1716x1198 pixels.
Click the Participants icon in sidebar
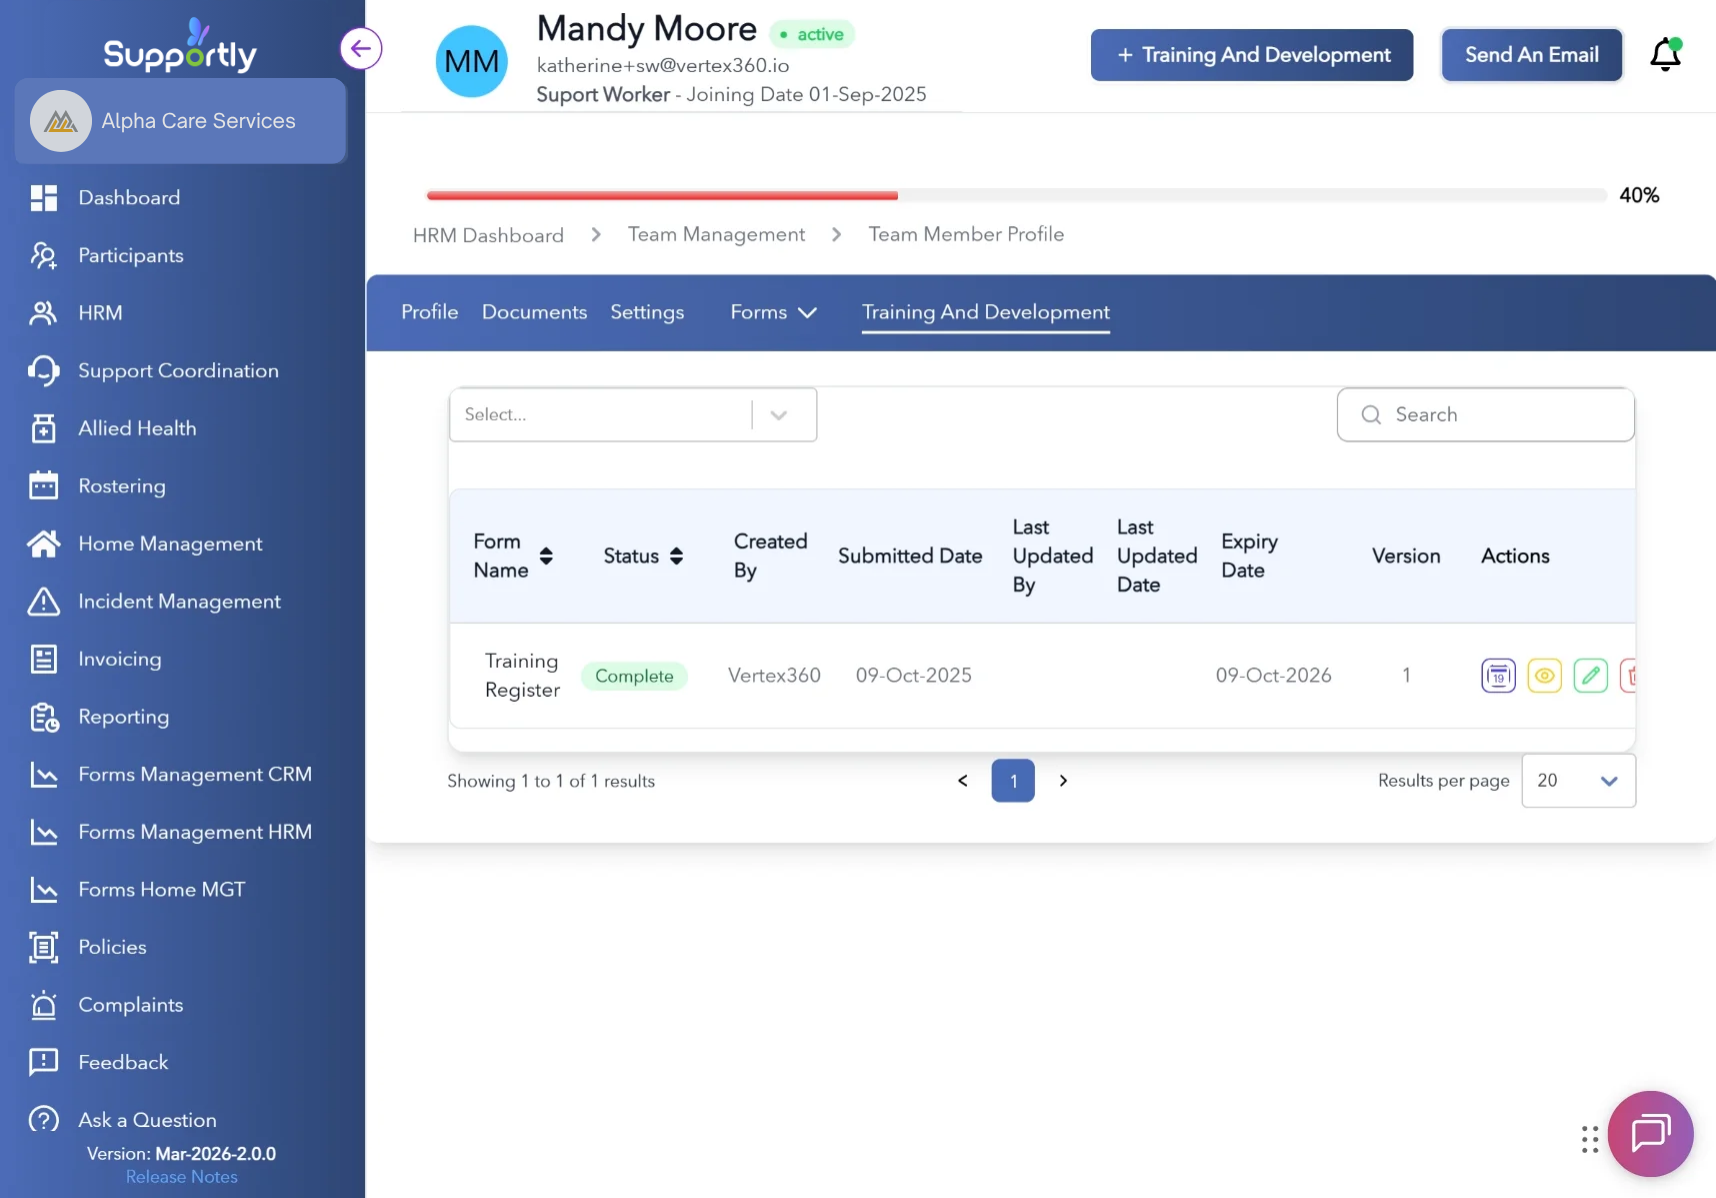click(44, 256)
